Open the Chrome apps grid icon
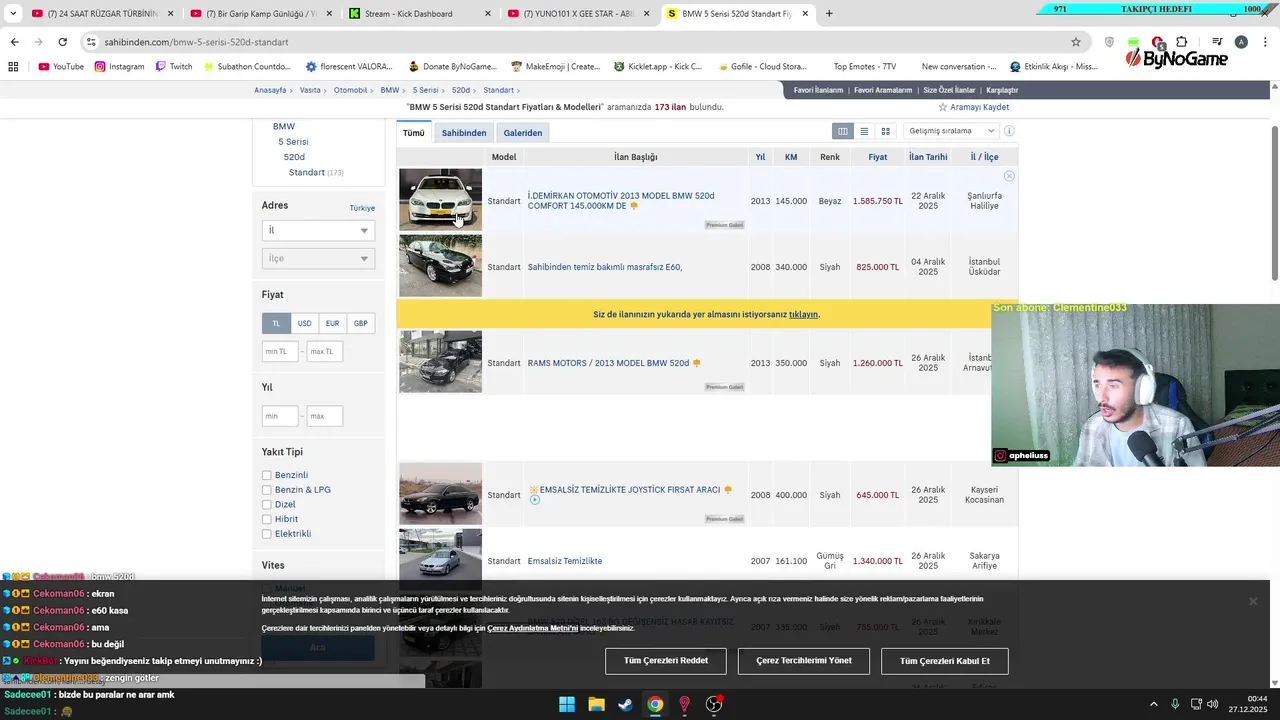Viewport: 1280px width, 720px height. pyautogui.click(x=13, y=66)
